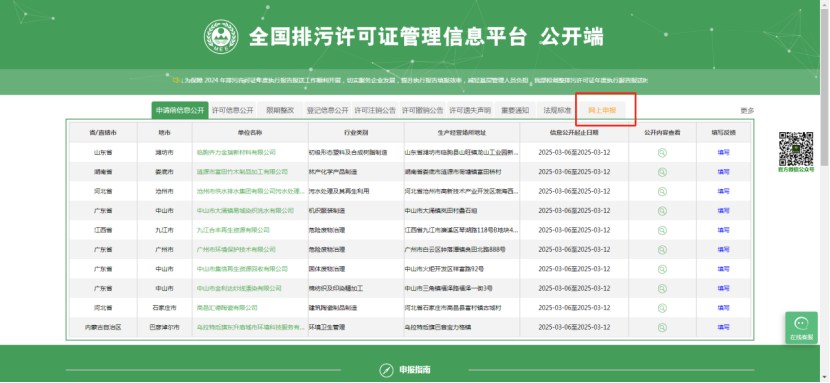Click 填写 link for 广州市 row
830x383 pixels.
pyautogui.click(x=723, y=250)
